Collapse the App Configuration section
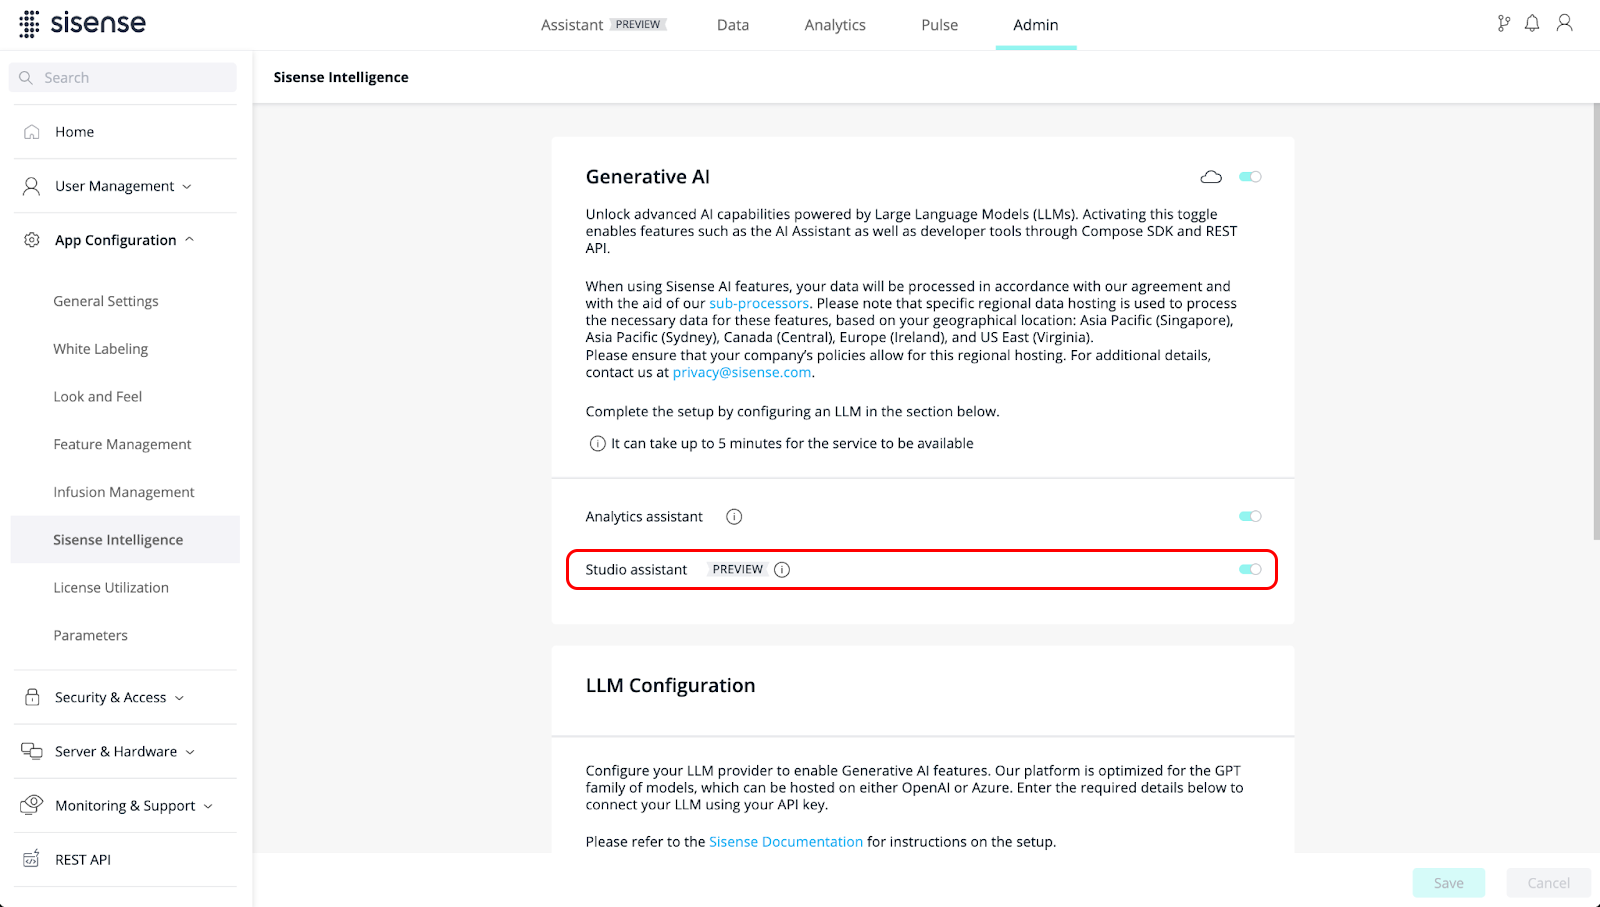Screen dimensions: 1600x907 (125, 240)
